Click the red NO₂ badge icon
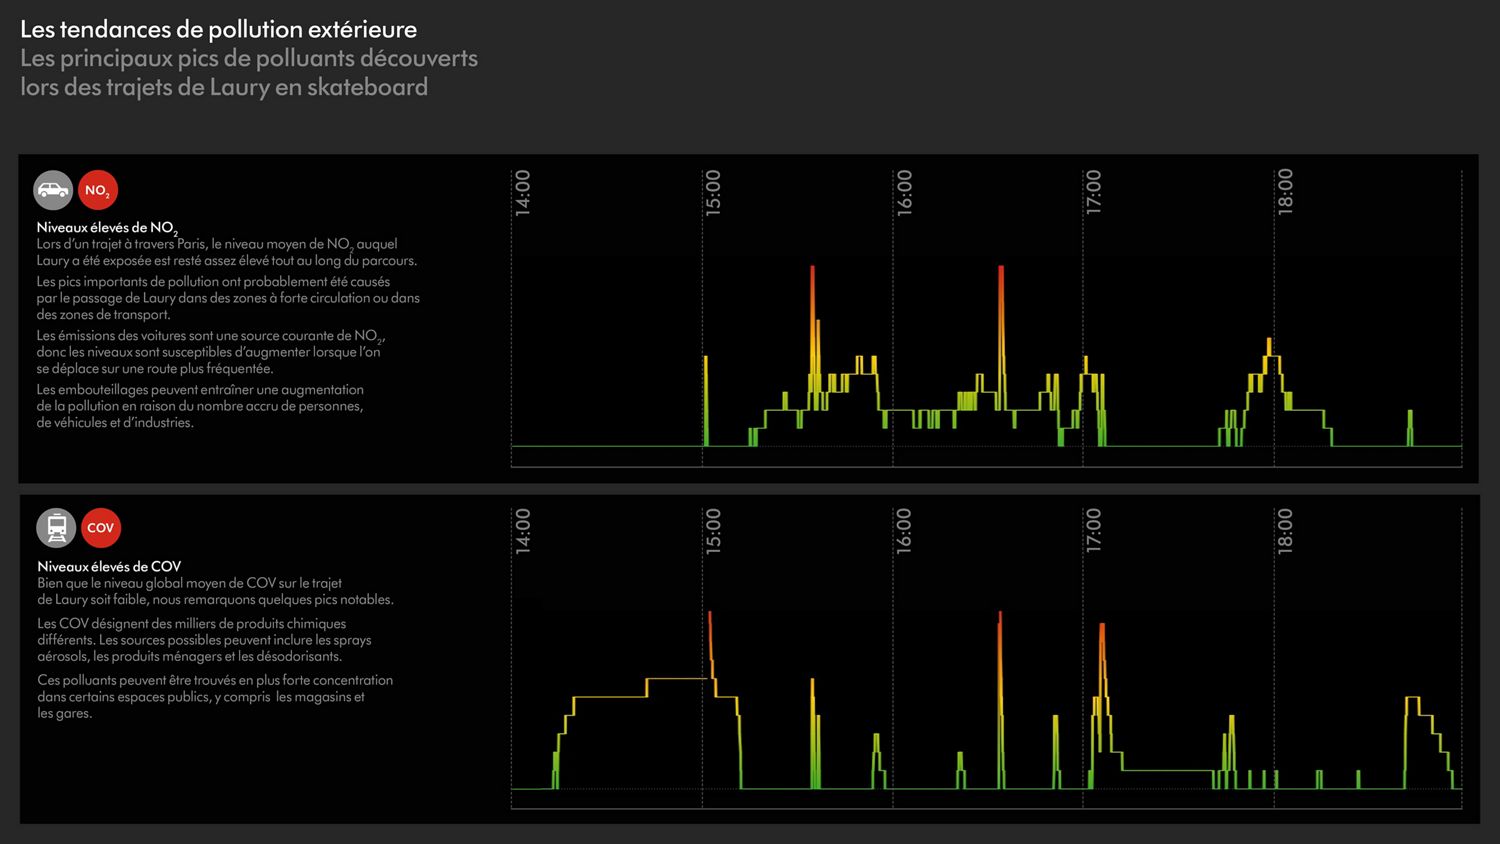 tap(98, 190)
